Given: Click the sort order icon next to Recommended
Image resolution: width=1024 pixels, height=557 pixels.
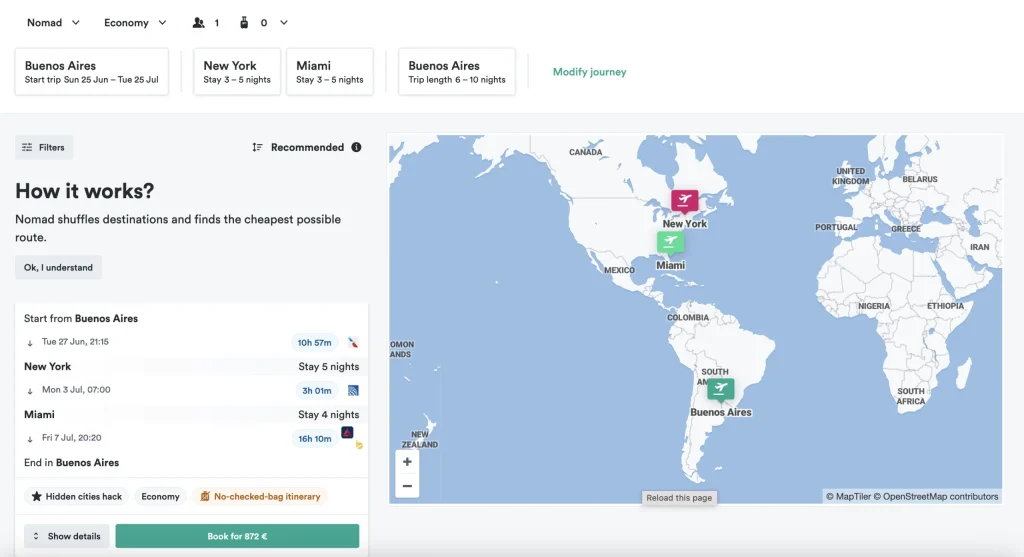Looking at the screenshot, I should pyautogui.click(x=257, y=148).
